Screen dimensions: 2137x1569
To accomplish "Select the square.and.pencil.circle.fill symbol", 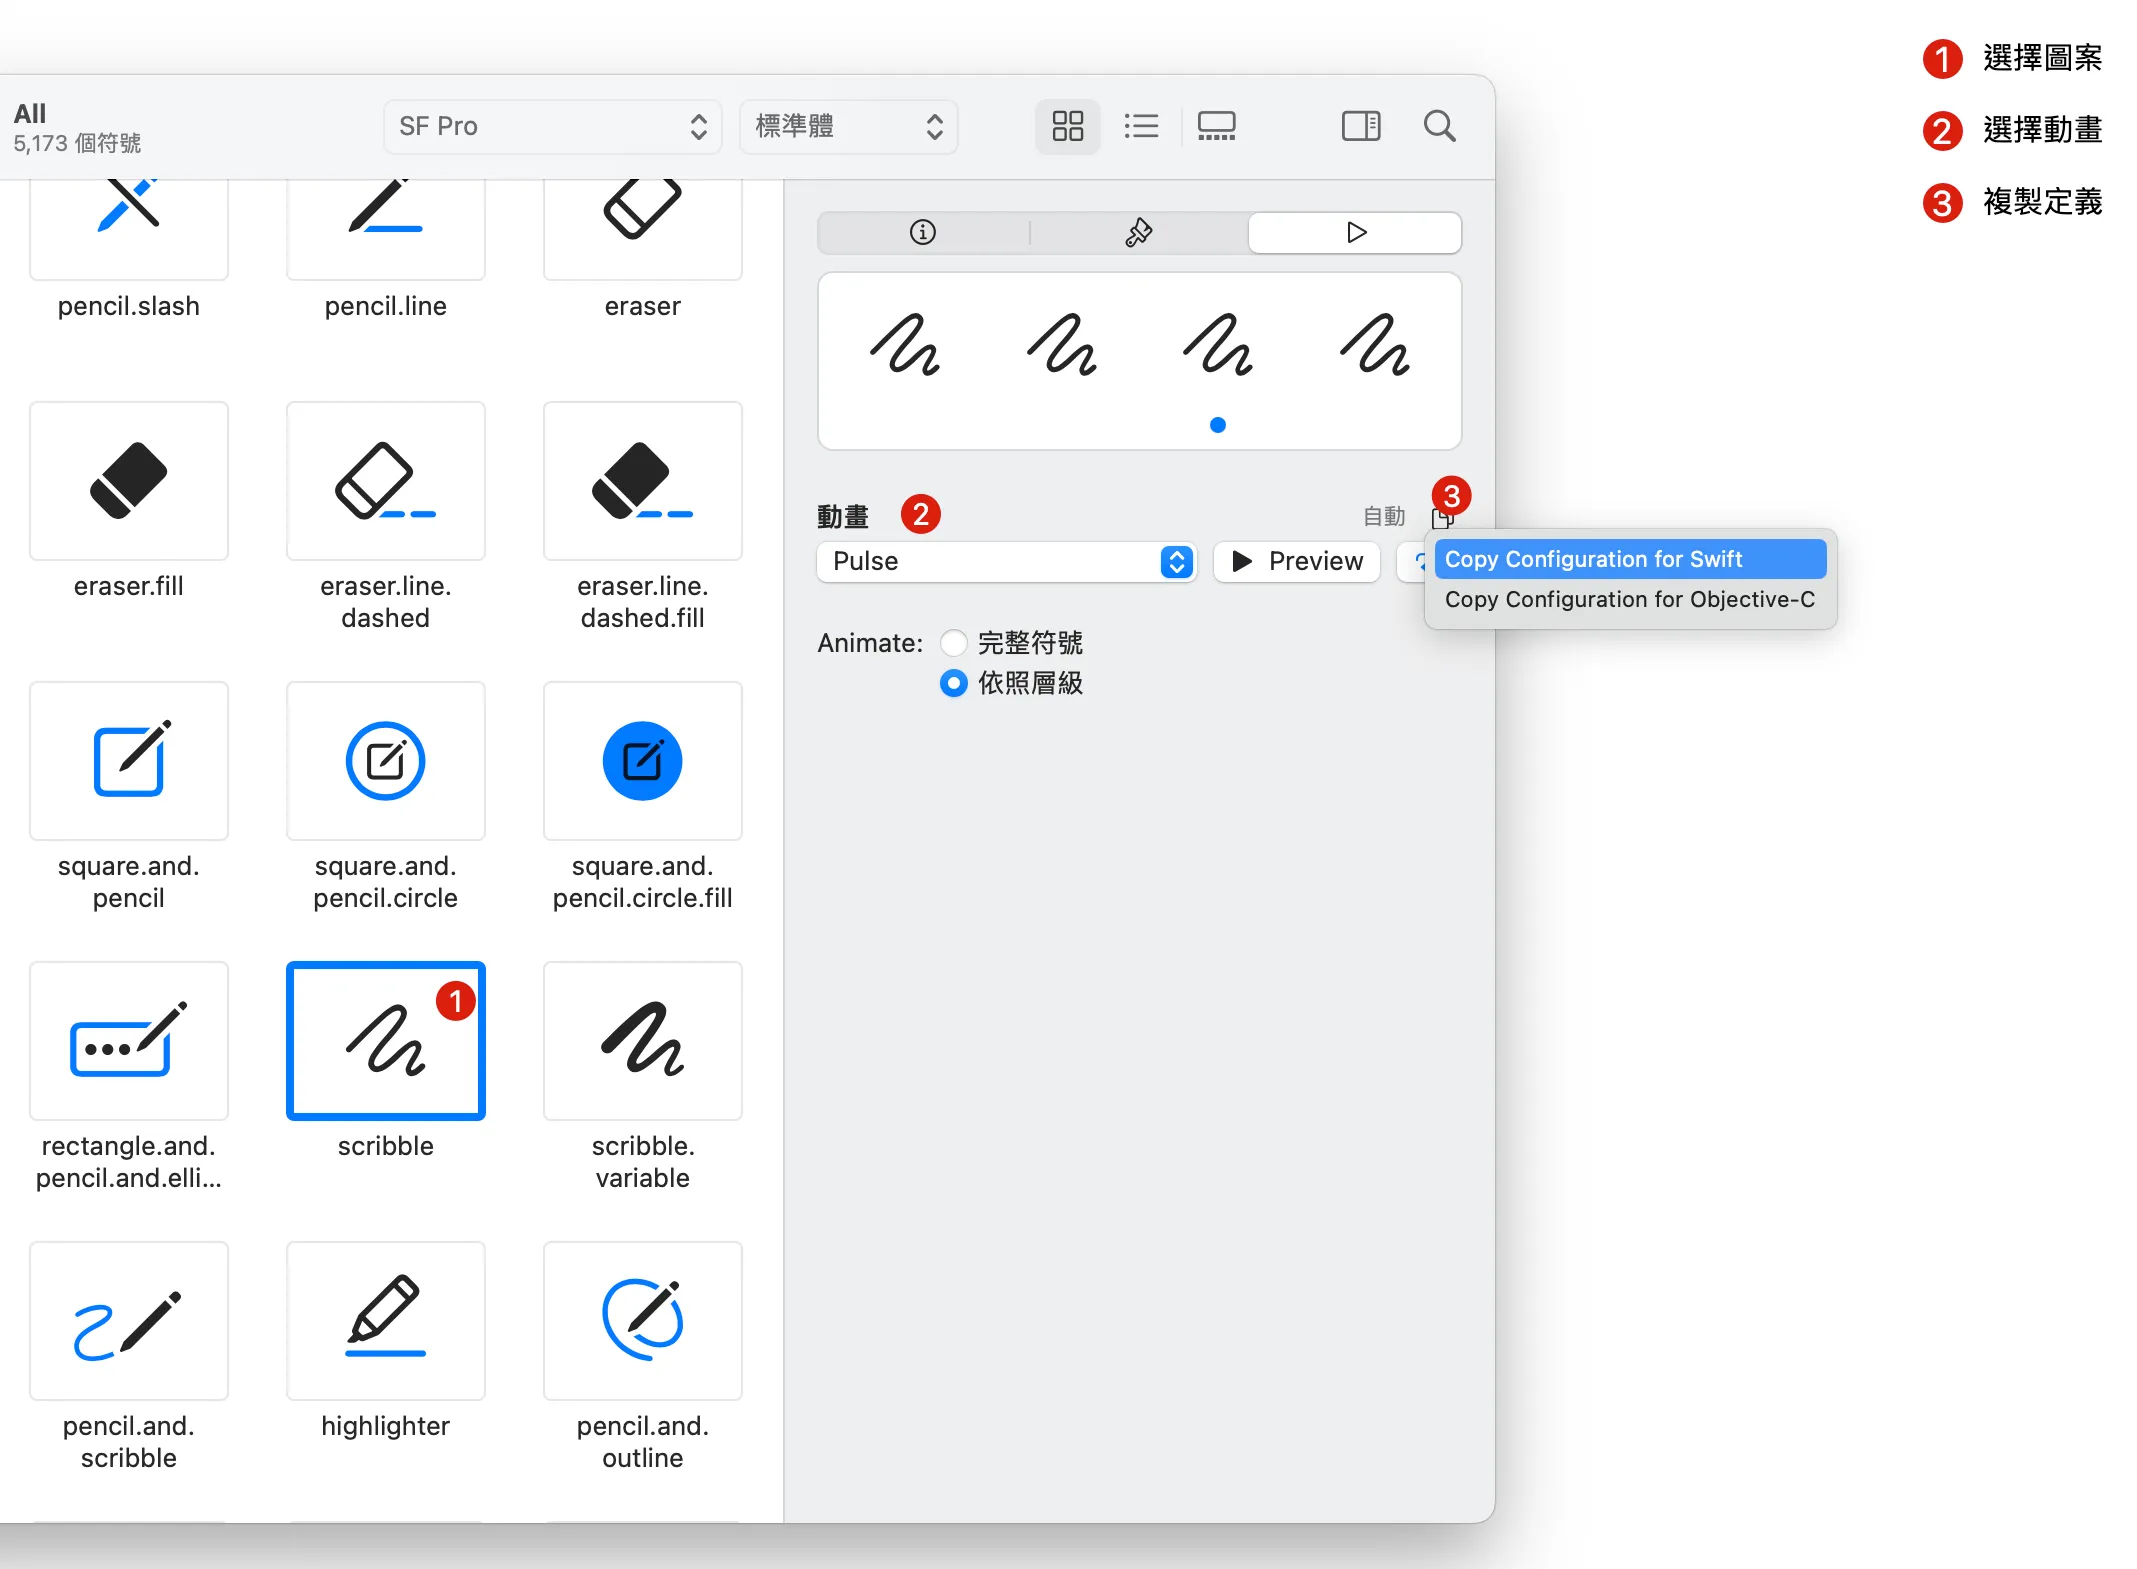I will click(x=642, y=761).
